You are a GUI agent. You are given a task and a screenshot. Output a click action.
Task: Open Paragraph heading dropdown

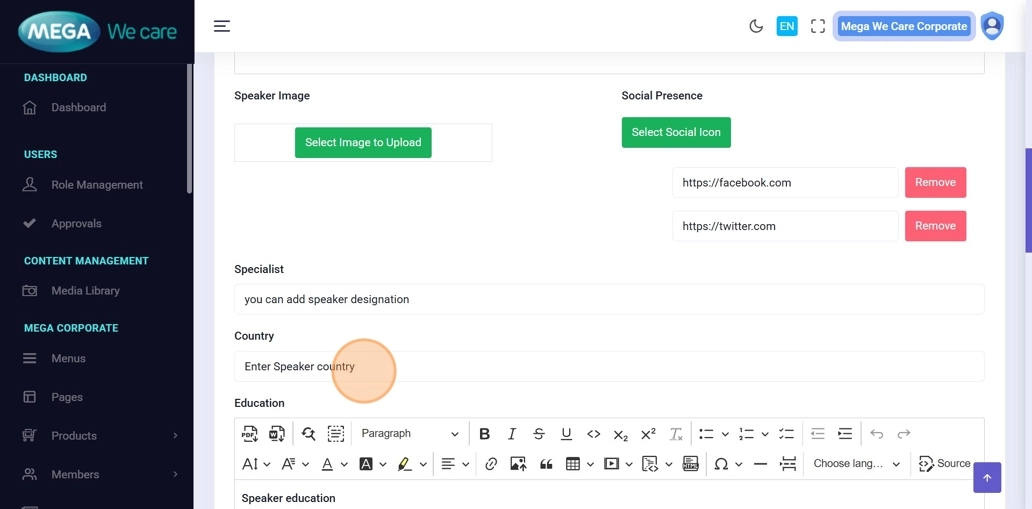click(410, 434)
